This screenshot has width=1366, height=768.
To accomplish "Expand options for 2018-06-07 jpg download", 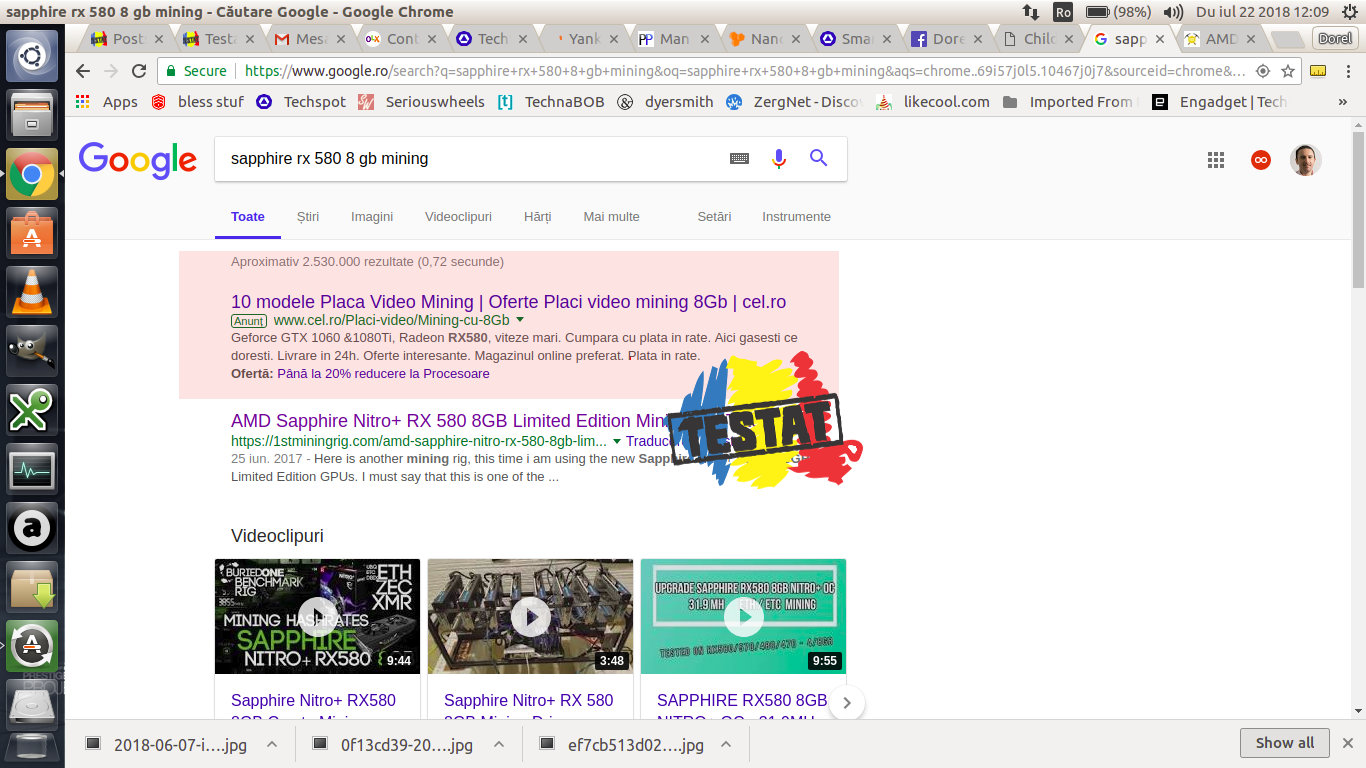I will point(271,744).
